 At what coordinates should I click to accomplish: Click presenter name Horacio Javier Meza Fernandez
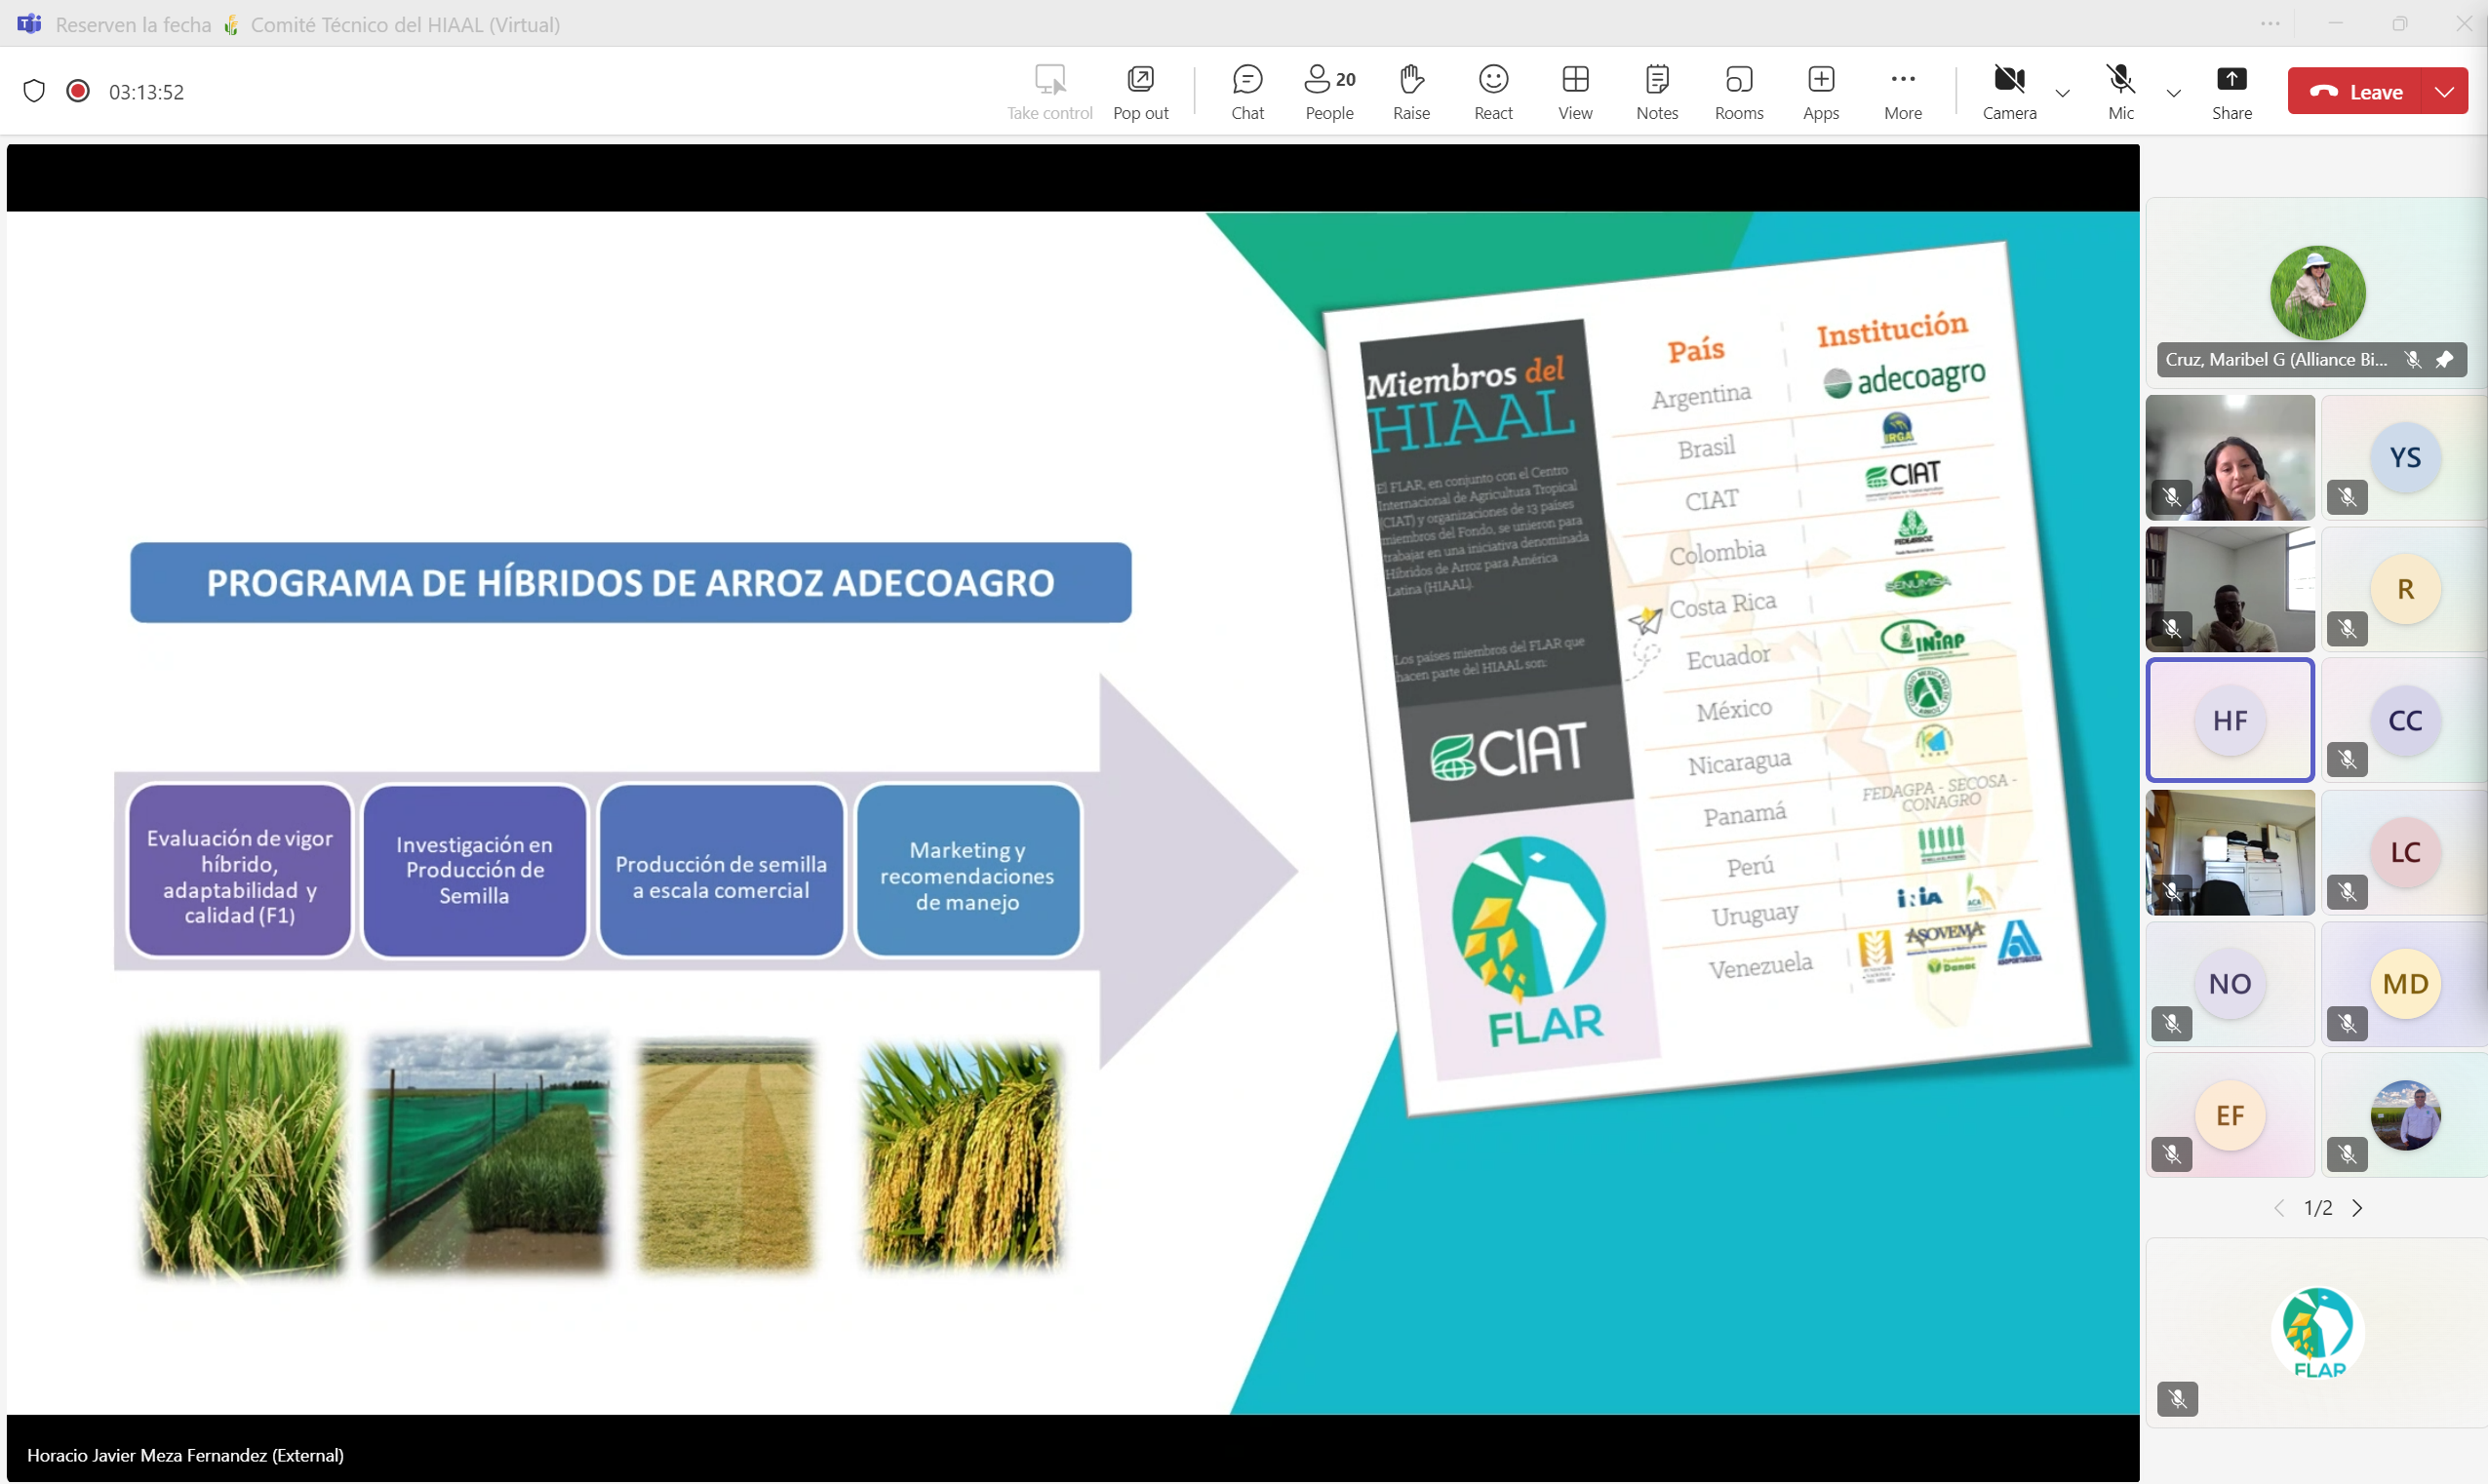[185, 1455]
